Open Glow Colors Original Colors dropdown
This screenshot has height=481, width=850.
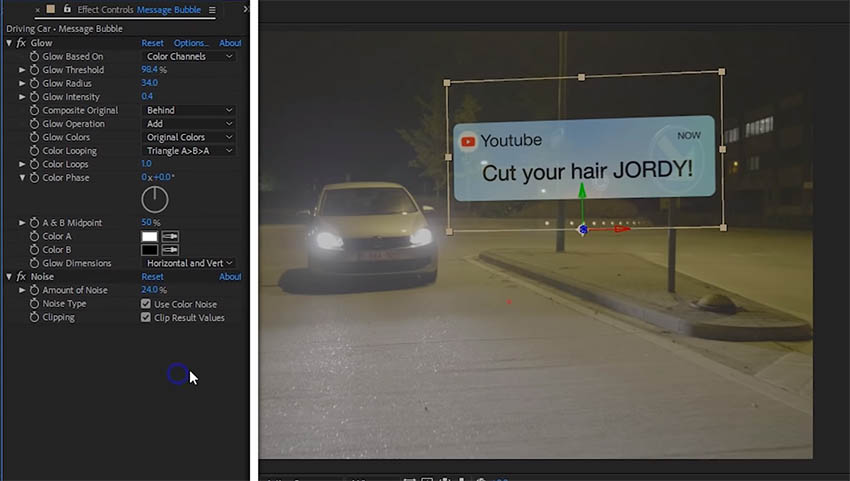tap(189, 137)
